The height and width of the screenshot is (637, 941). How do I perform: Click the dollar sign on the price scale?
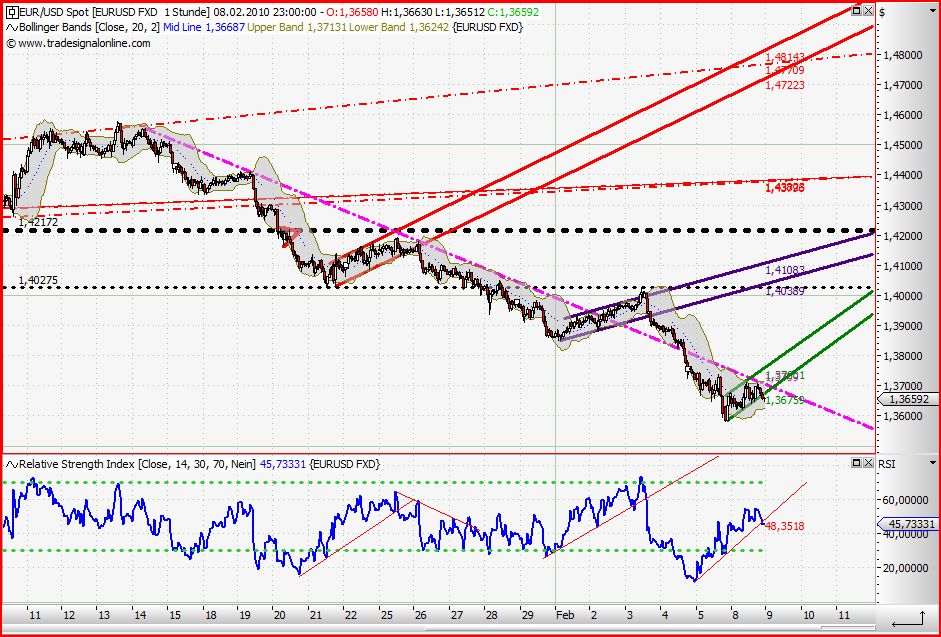click(x=883, y=12)
